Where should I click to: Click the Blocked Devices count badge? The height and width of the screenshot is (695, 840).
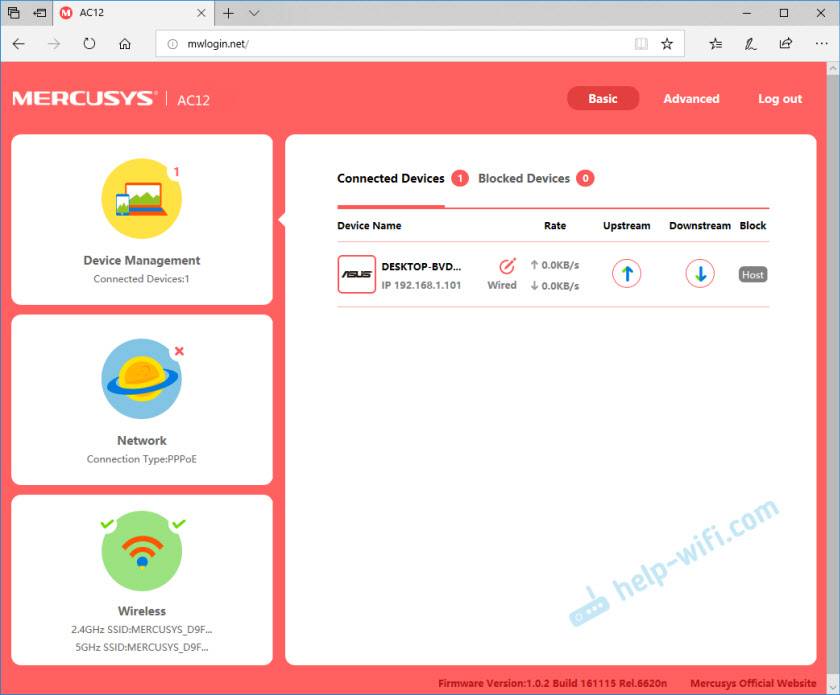coord(585,178)
